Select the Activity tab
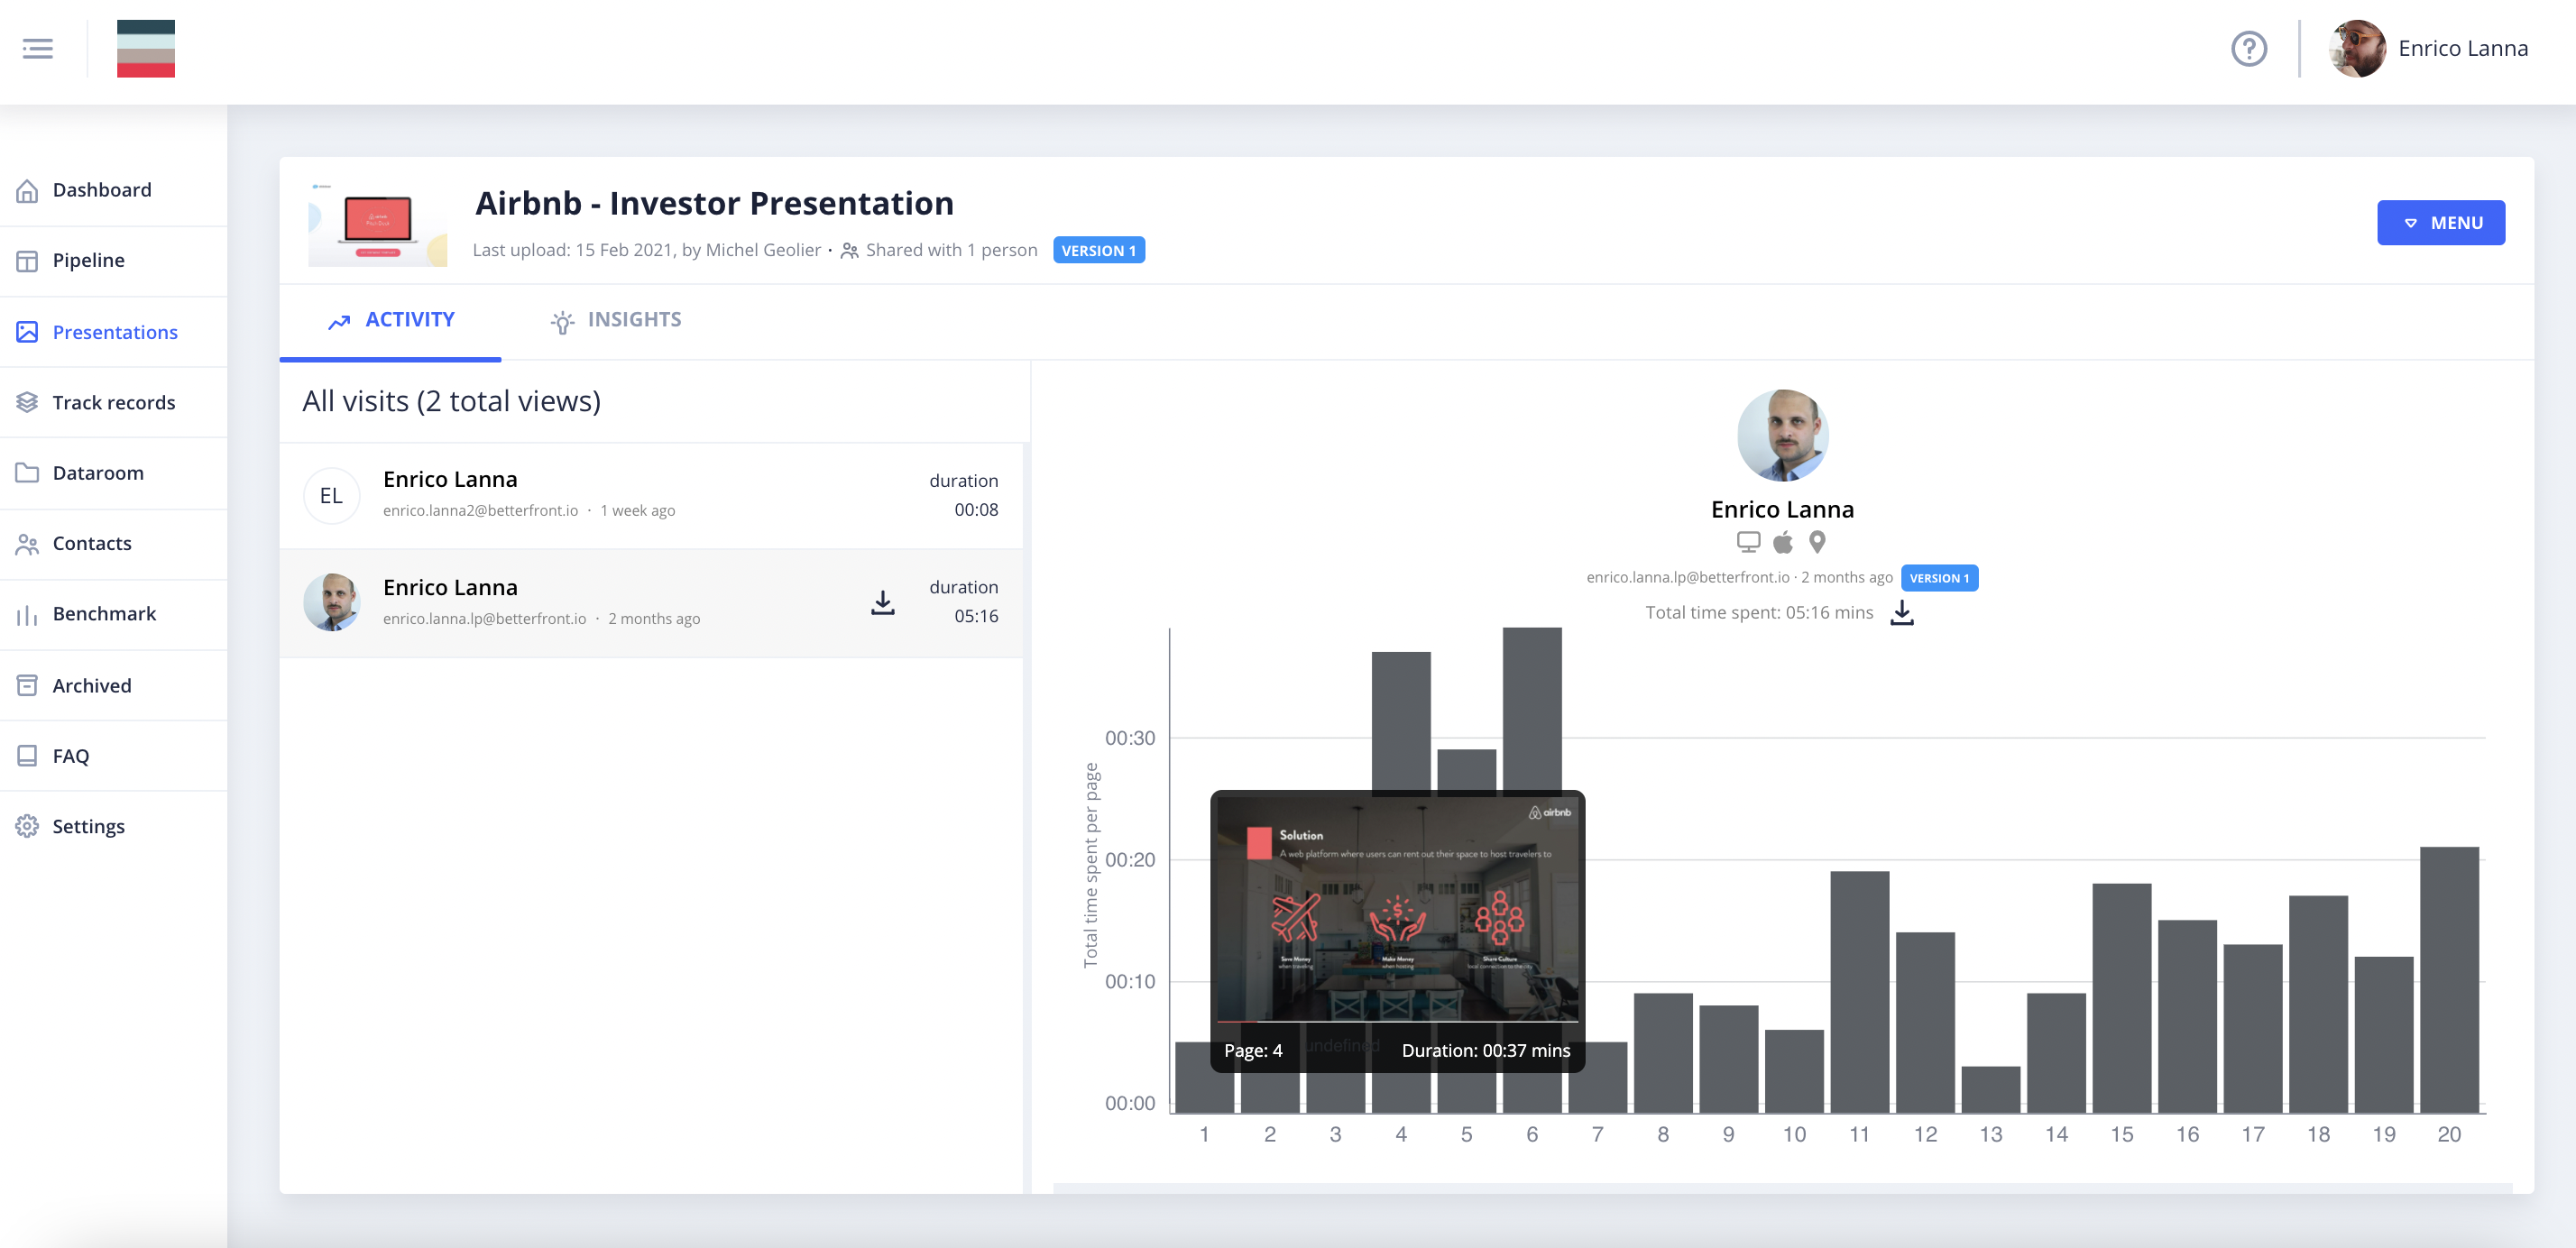Screen dimensions: 2576x1248 391,319
